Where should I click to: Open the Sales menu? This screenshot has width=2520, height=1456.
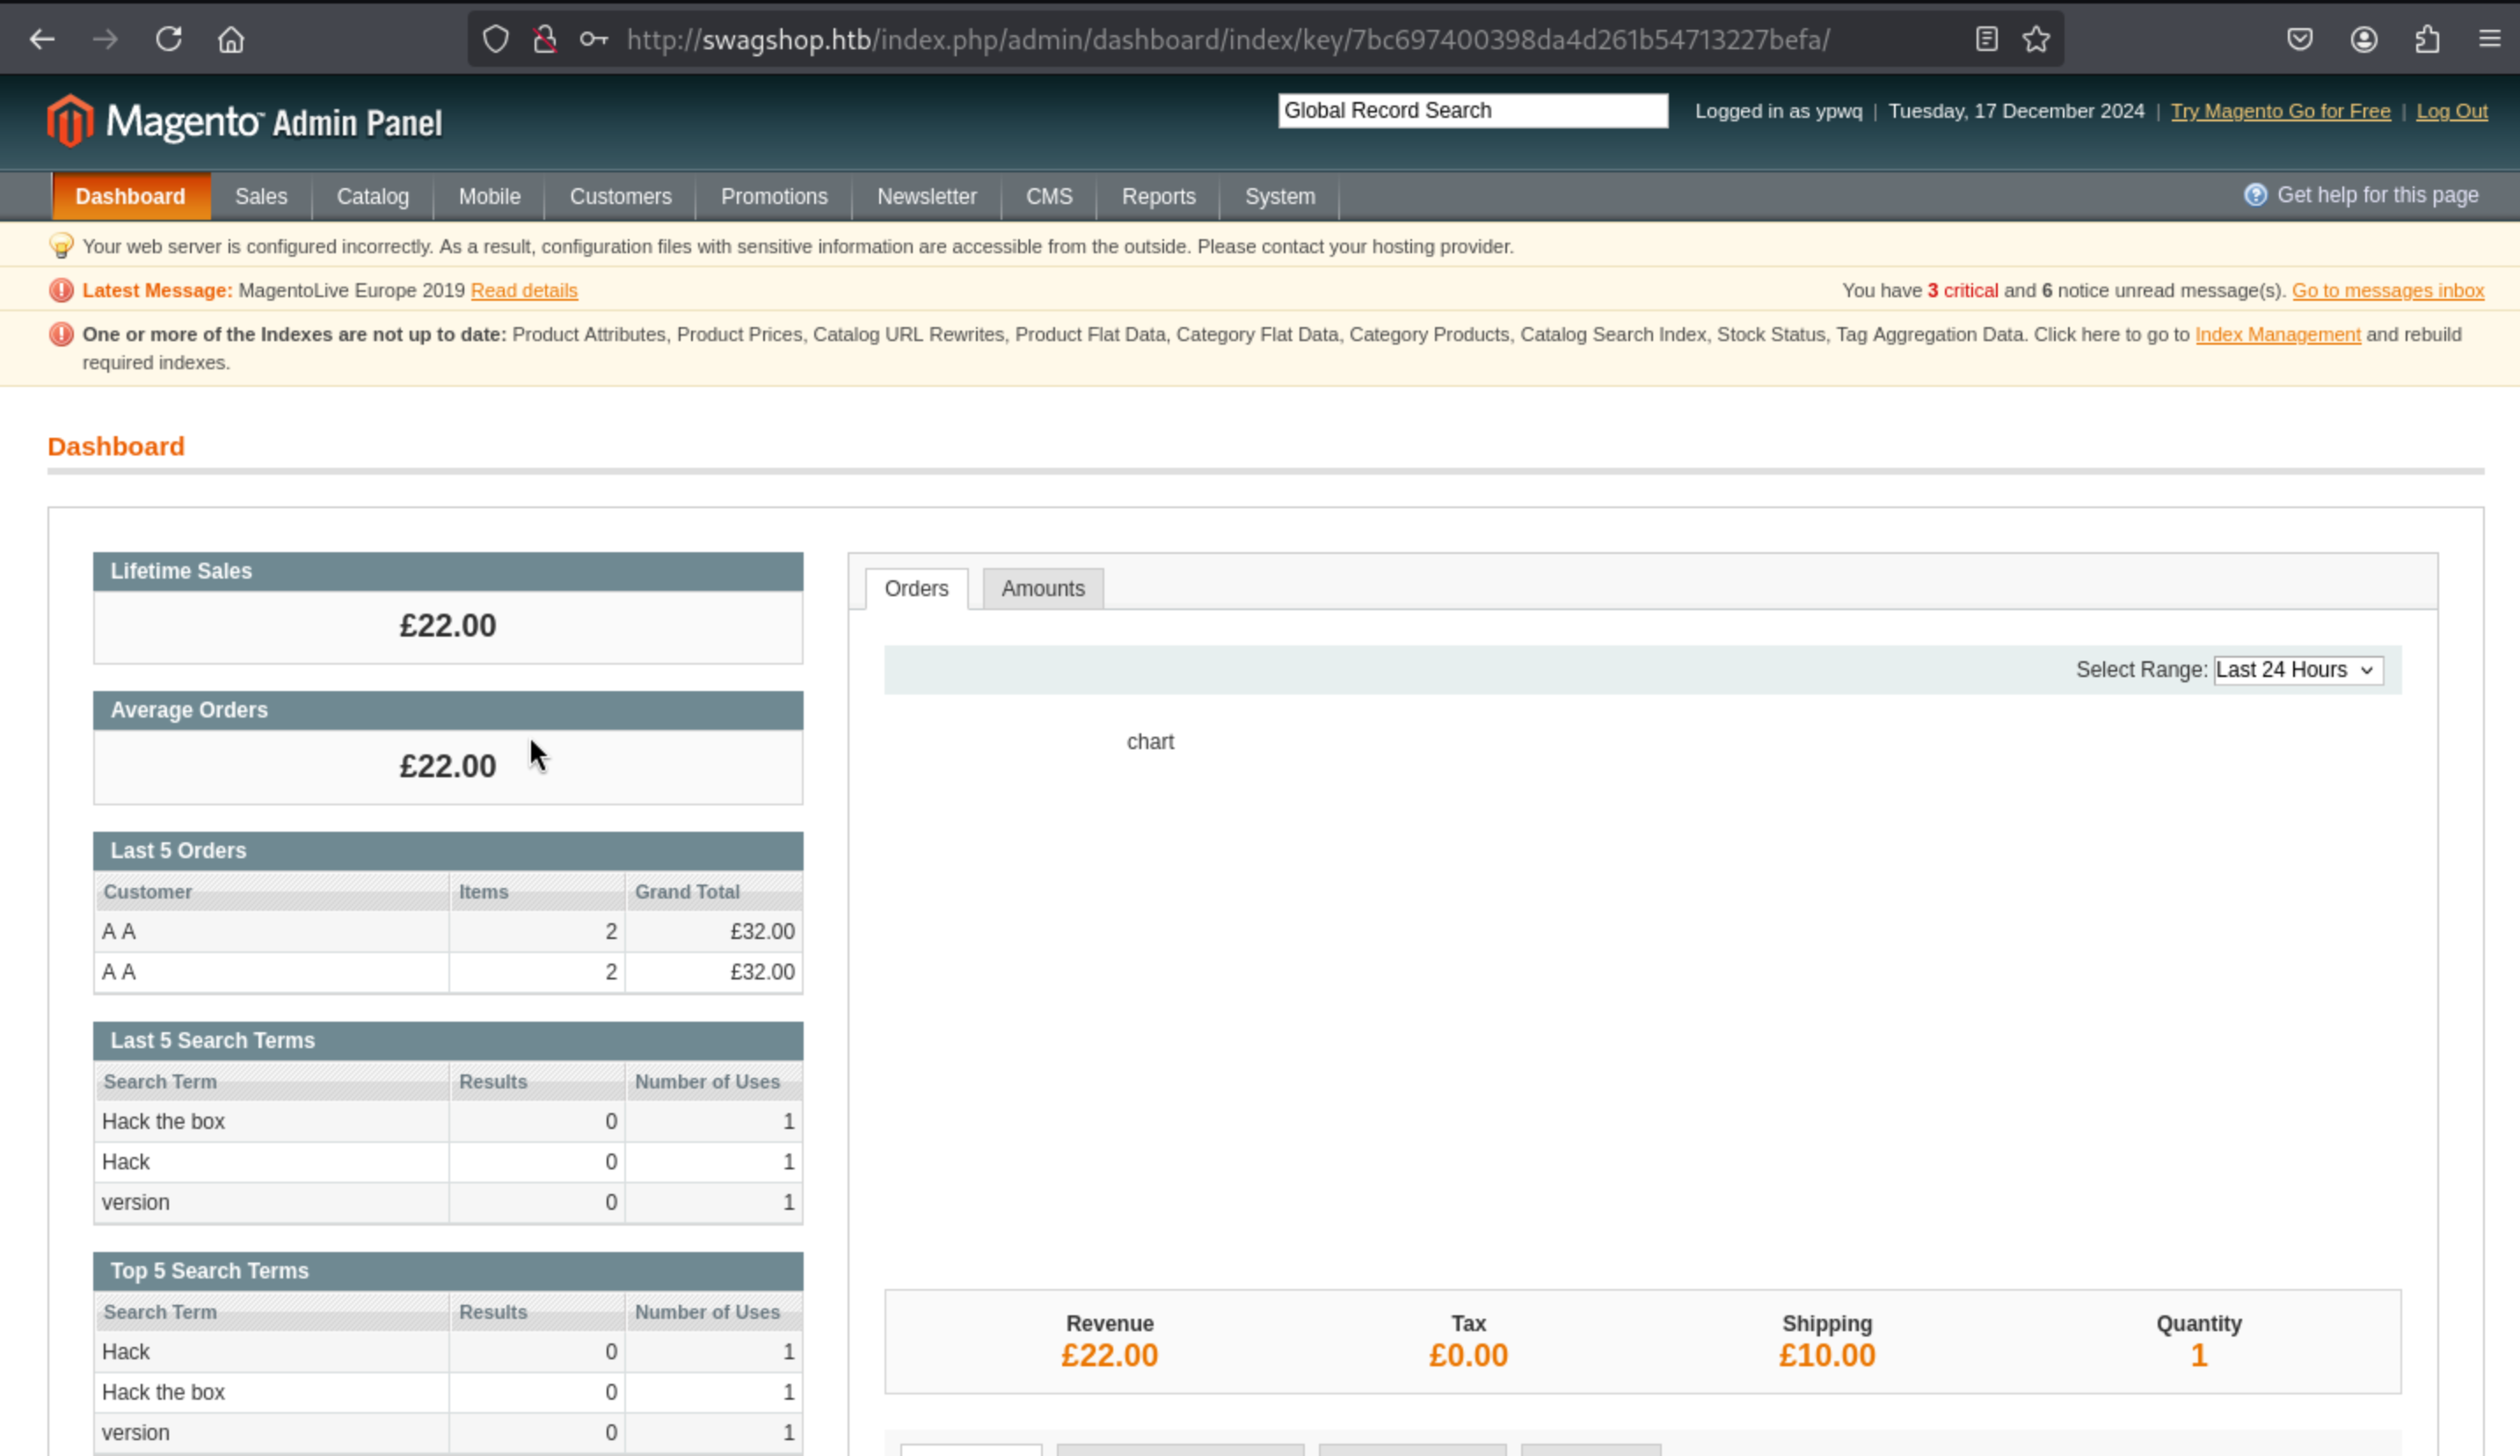[261, 197]
